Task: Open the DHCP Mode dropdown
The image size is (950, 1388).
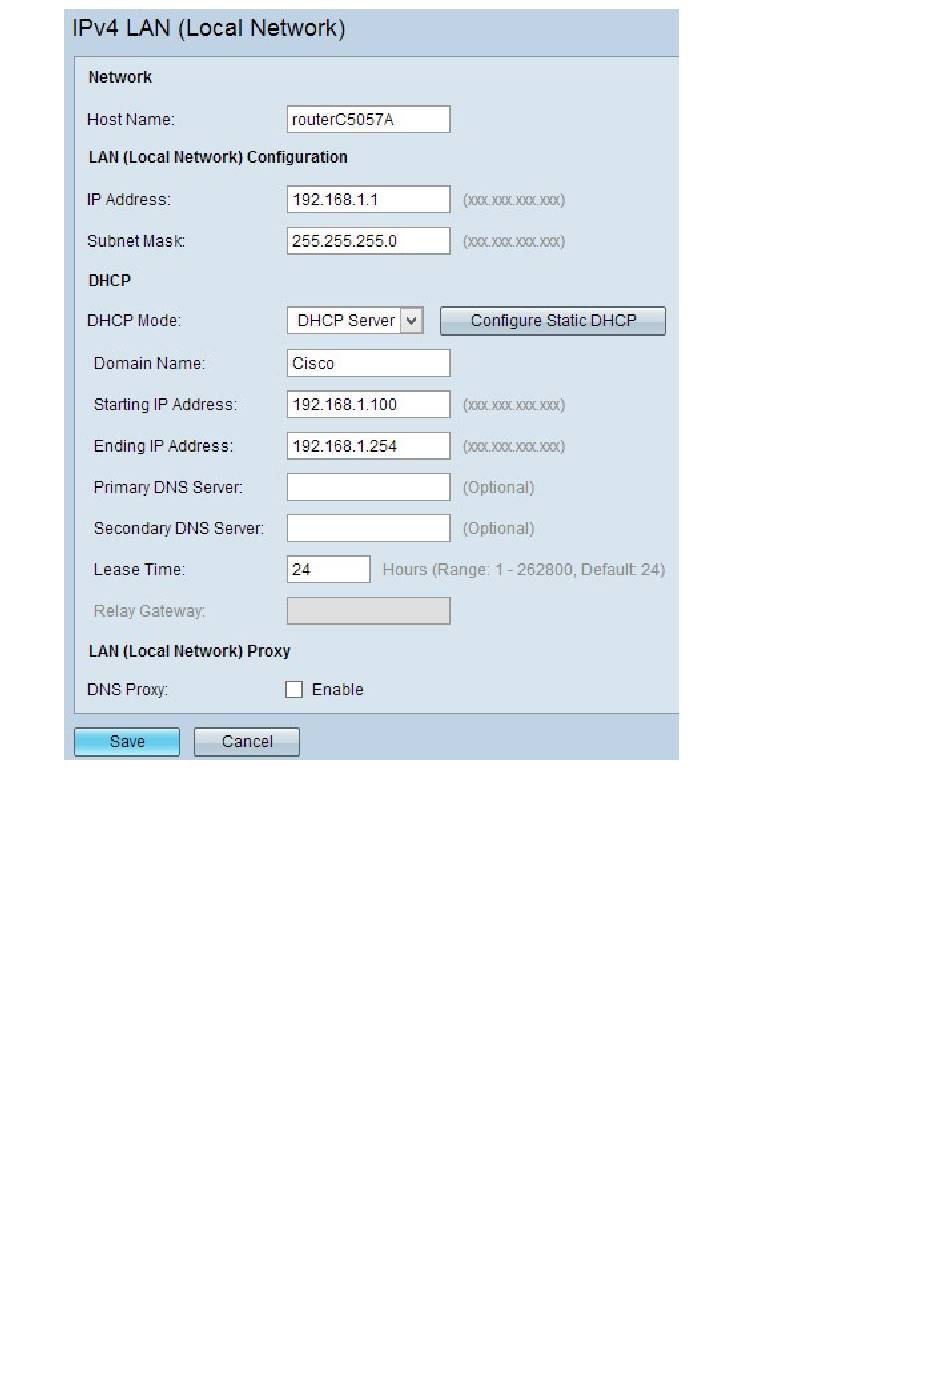Action: (x=355, y=320)
